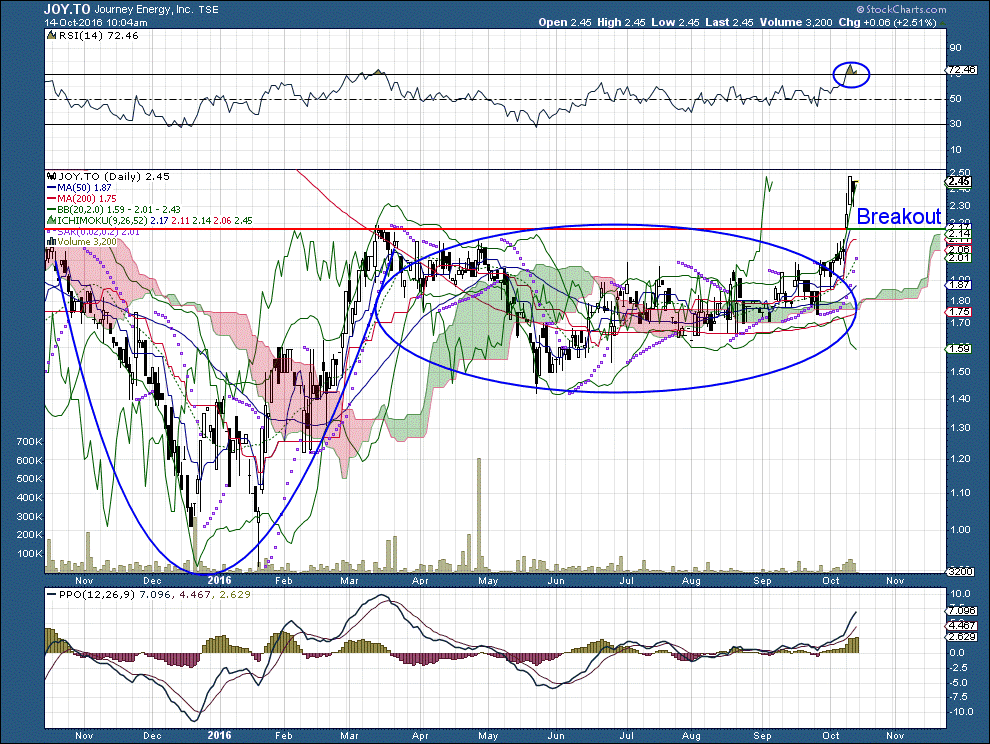This screenshot has width=990, height=744.
Task: Click the 1.30 label on the price axis
Action: [960, 428]
